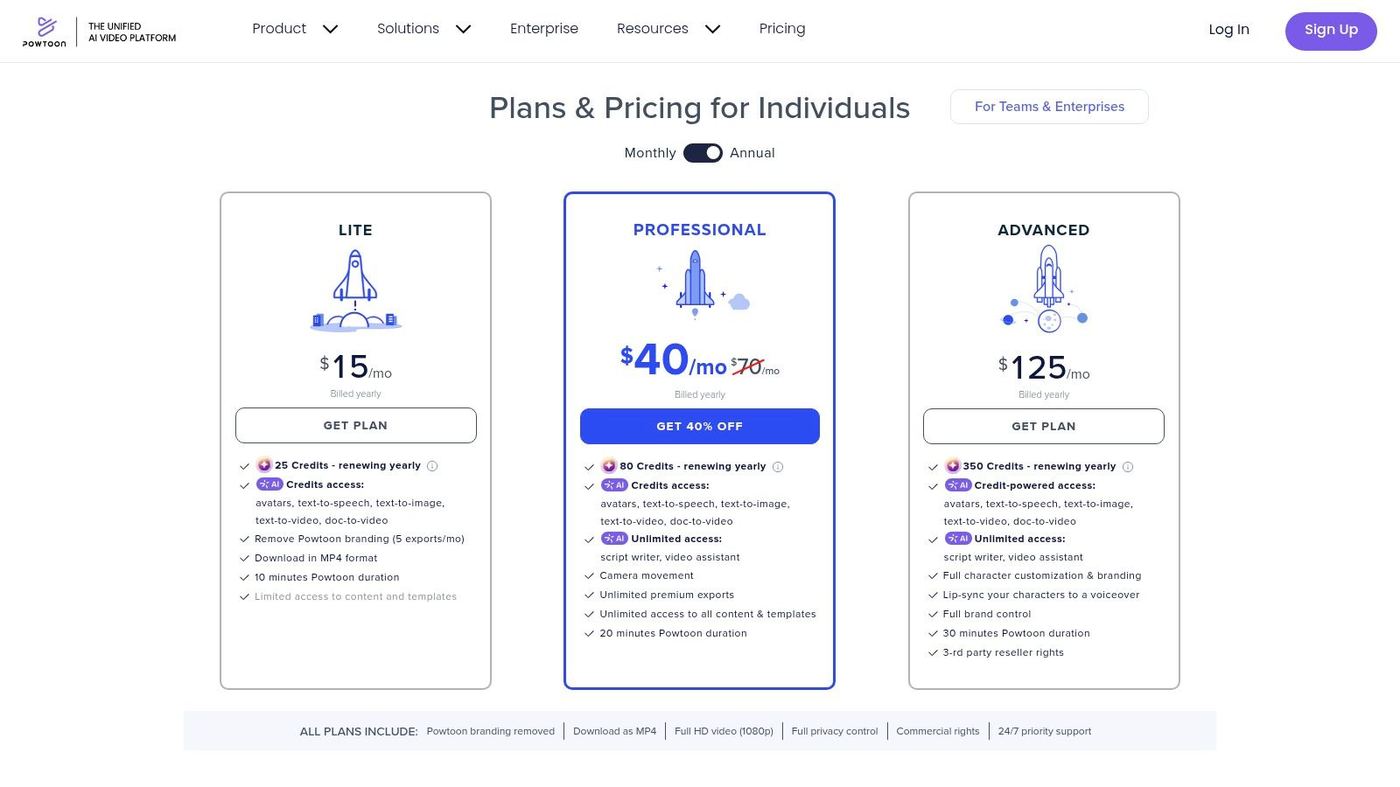The image size is (1400, 787).
Task: Expand the Solutions dropdown menu
Action: click(424, 29)
